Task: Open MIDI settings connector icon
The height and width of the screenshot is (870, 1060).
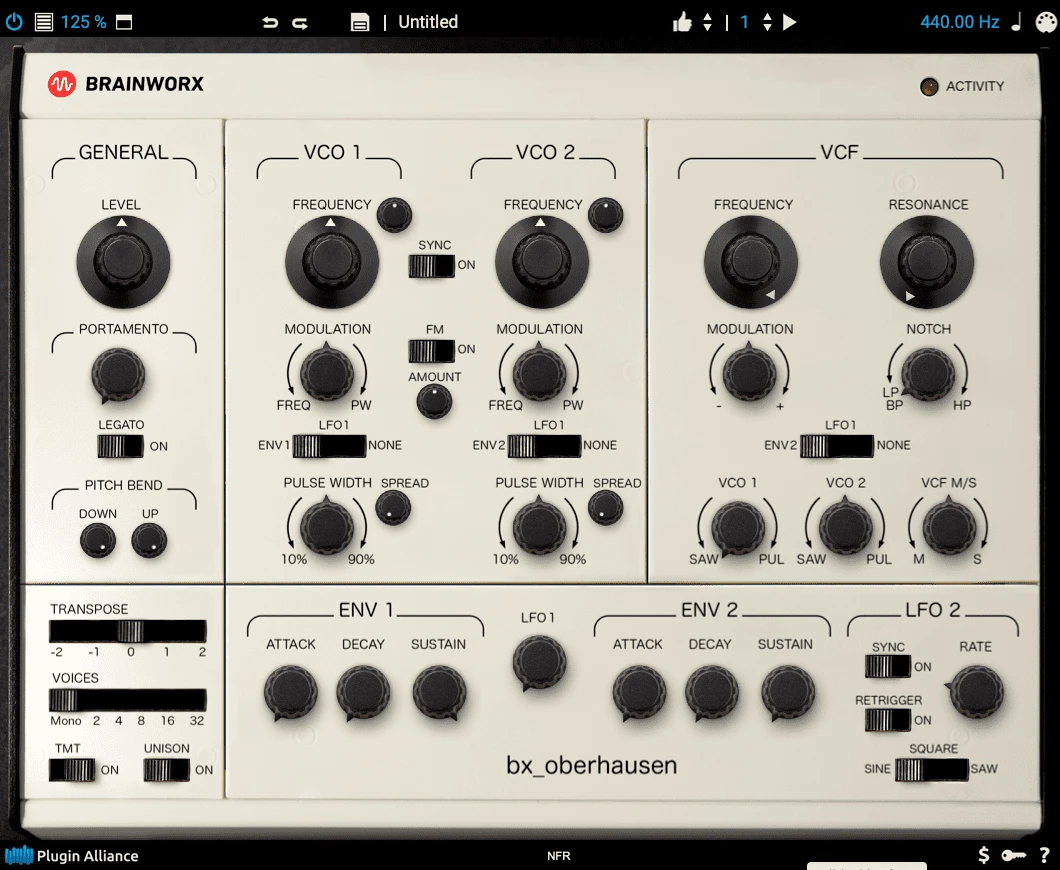Action: click(1046, 22)
